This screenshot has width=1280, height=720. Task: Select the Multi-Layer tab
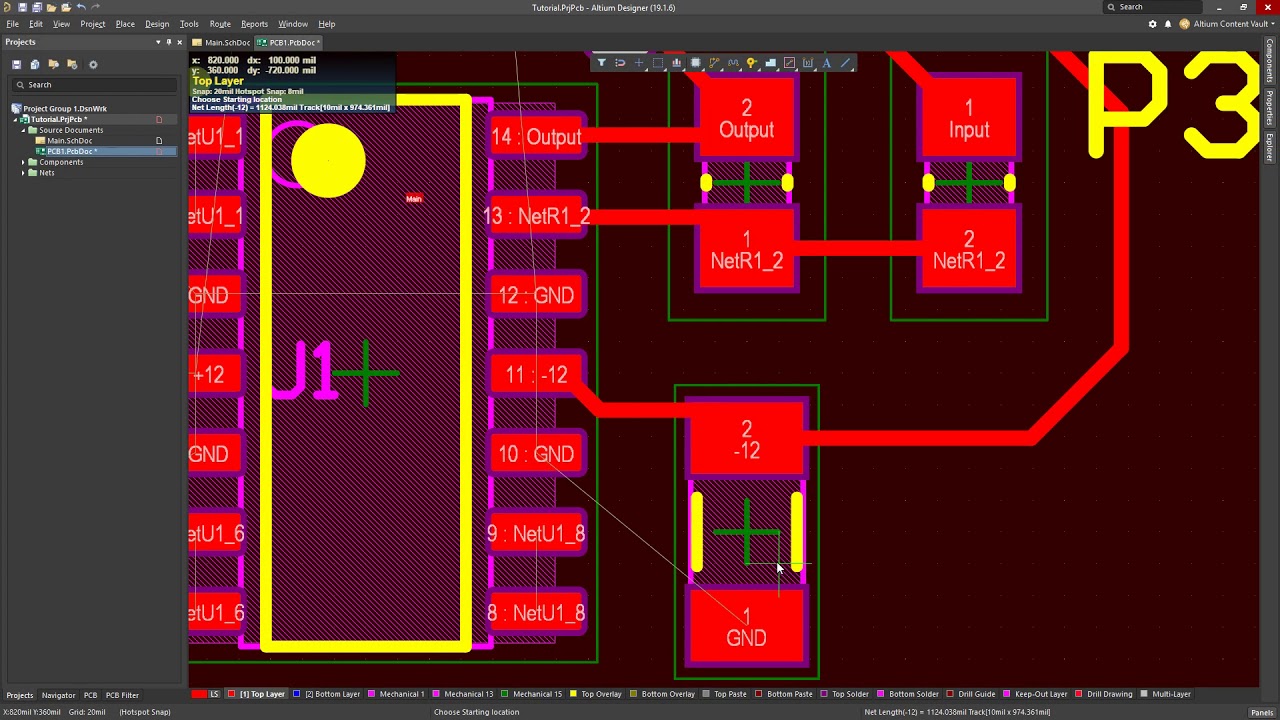click(1165, 694)
